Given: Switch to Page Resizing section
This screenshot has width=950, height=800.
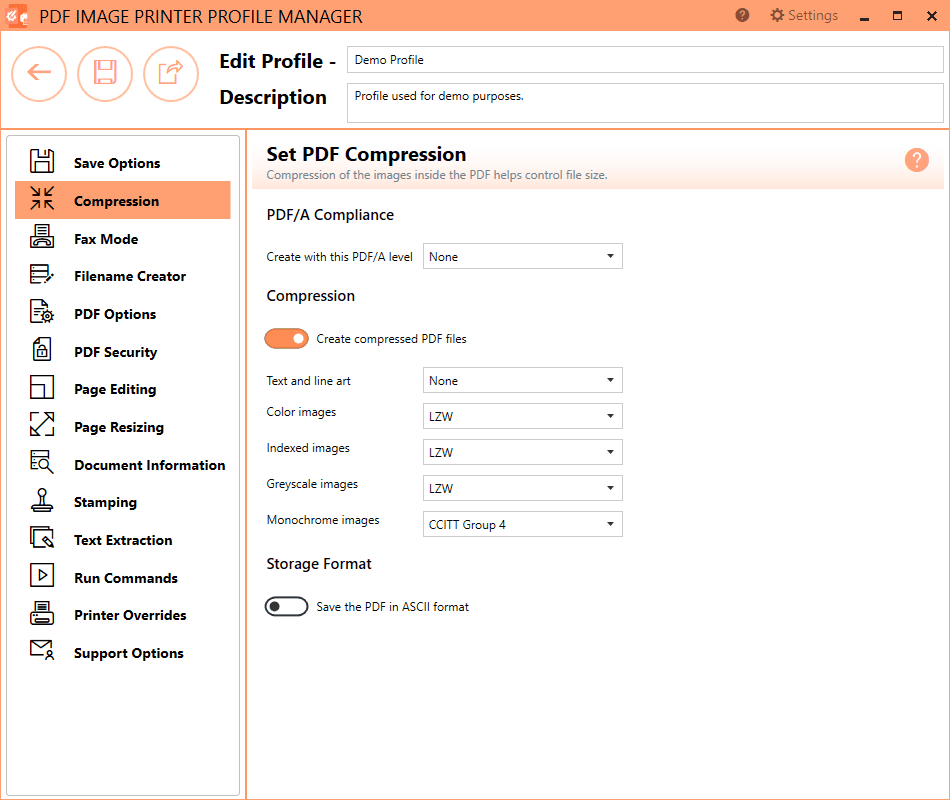Looking at the screenshot, I should [122, 427].
